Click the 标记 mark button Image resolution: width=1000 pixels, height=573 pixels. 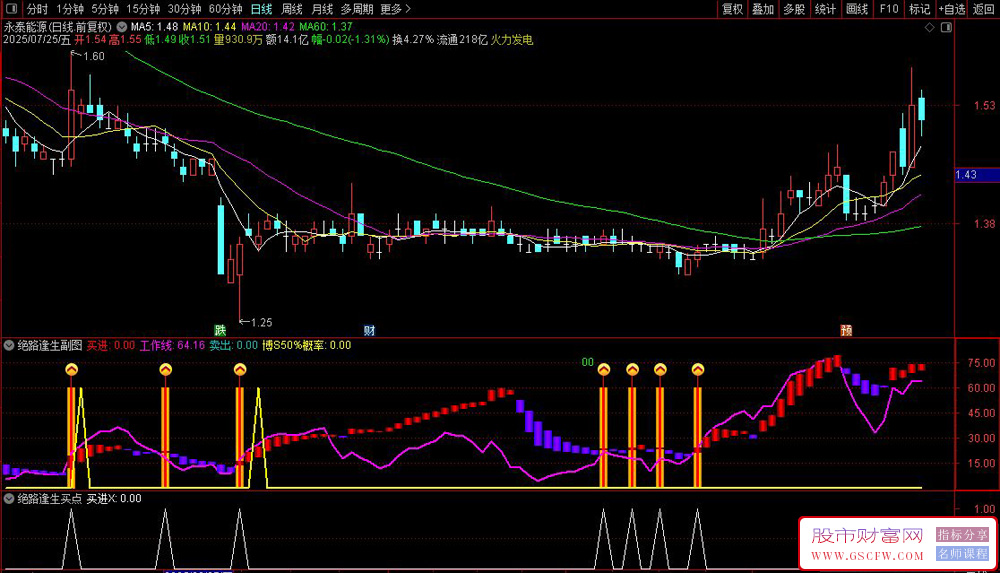[x=920, y=9]
